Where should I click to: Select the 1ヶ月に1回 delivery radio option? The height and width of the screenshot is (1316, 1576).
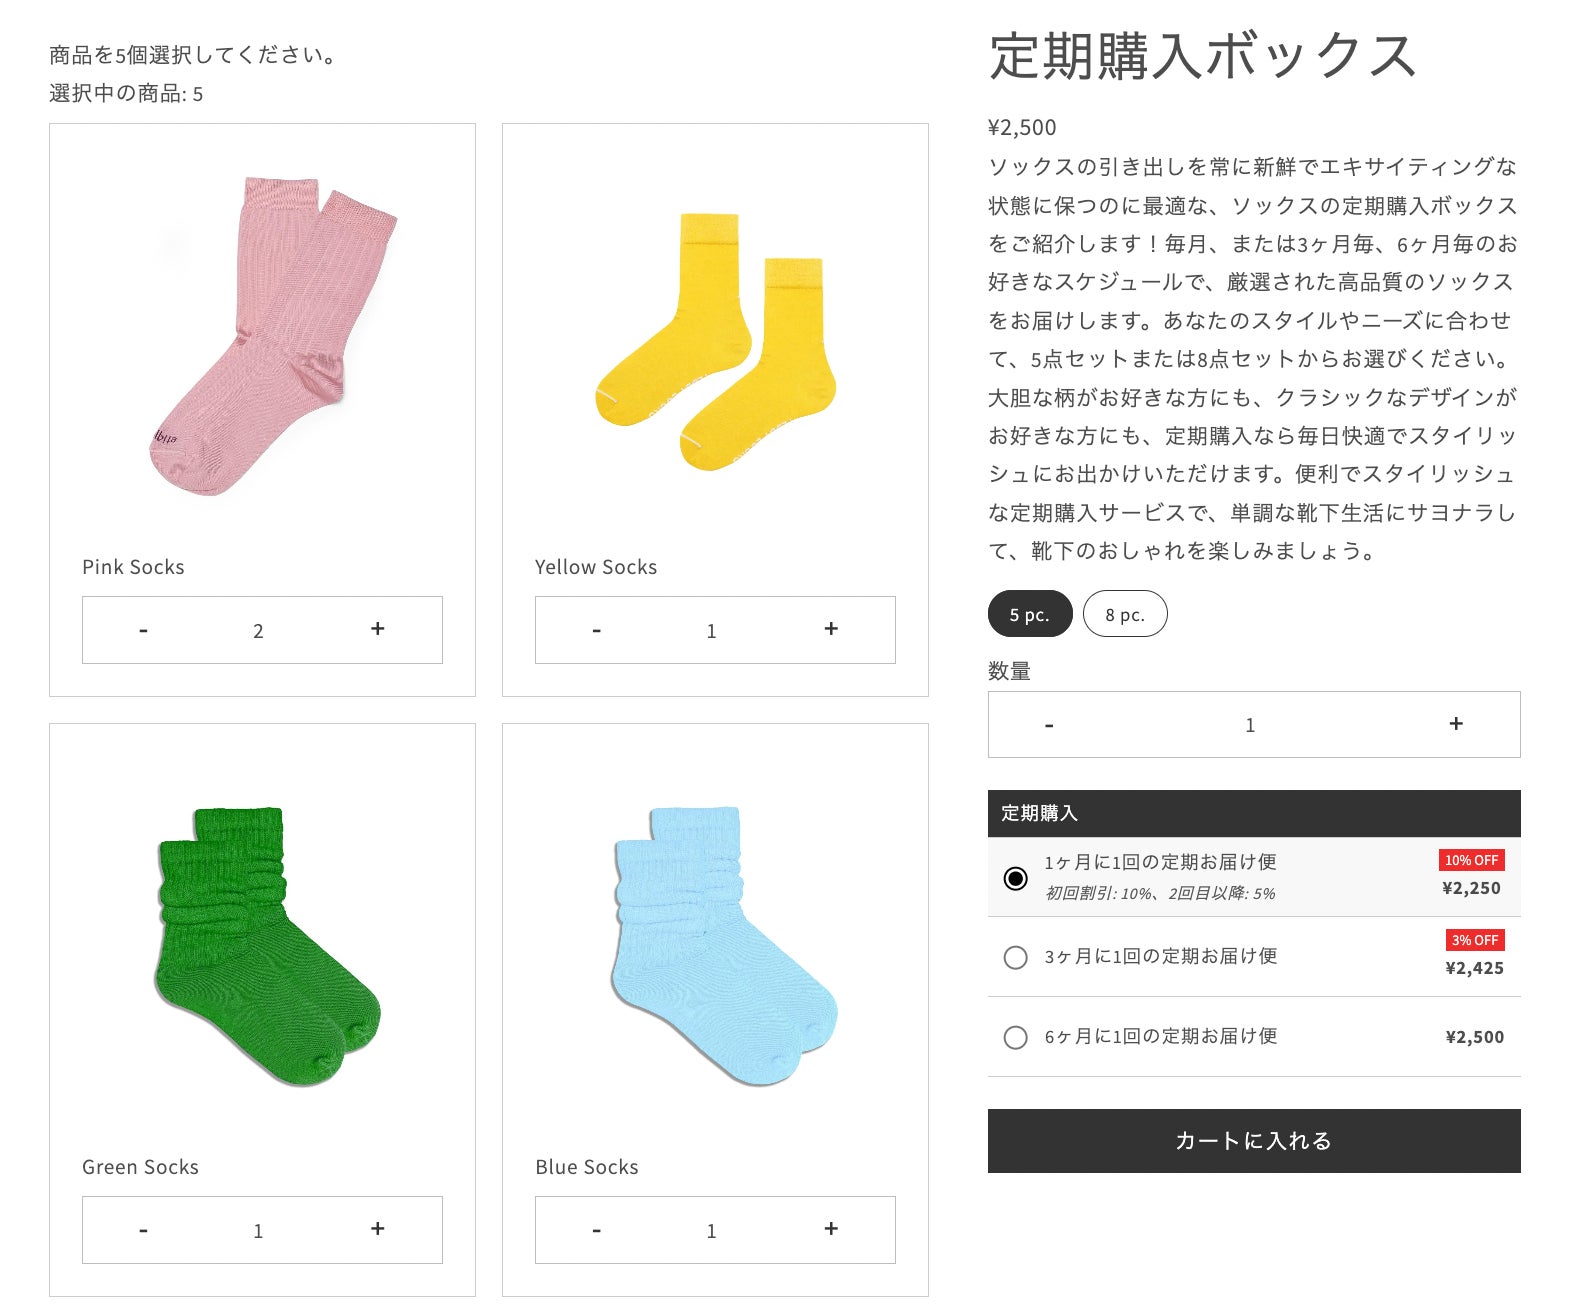pyautogui.click(x=1015, y=878)
